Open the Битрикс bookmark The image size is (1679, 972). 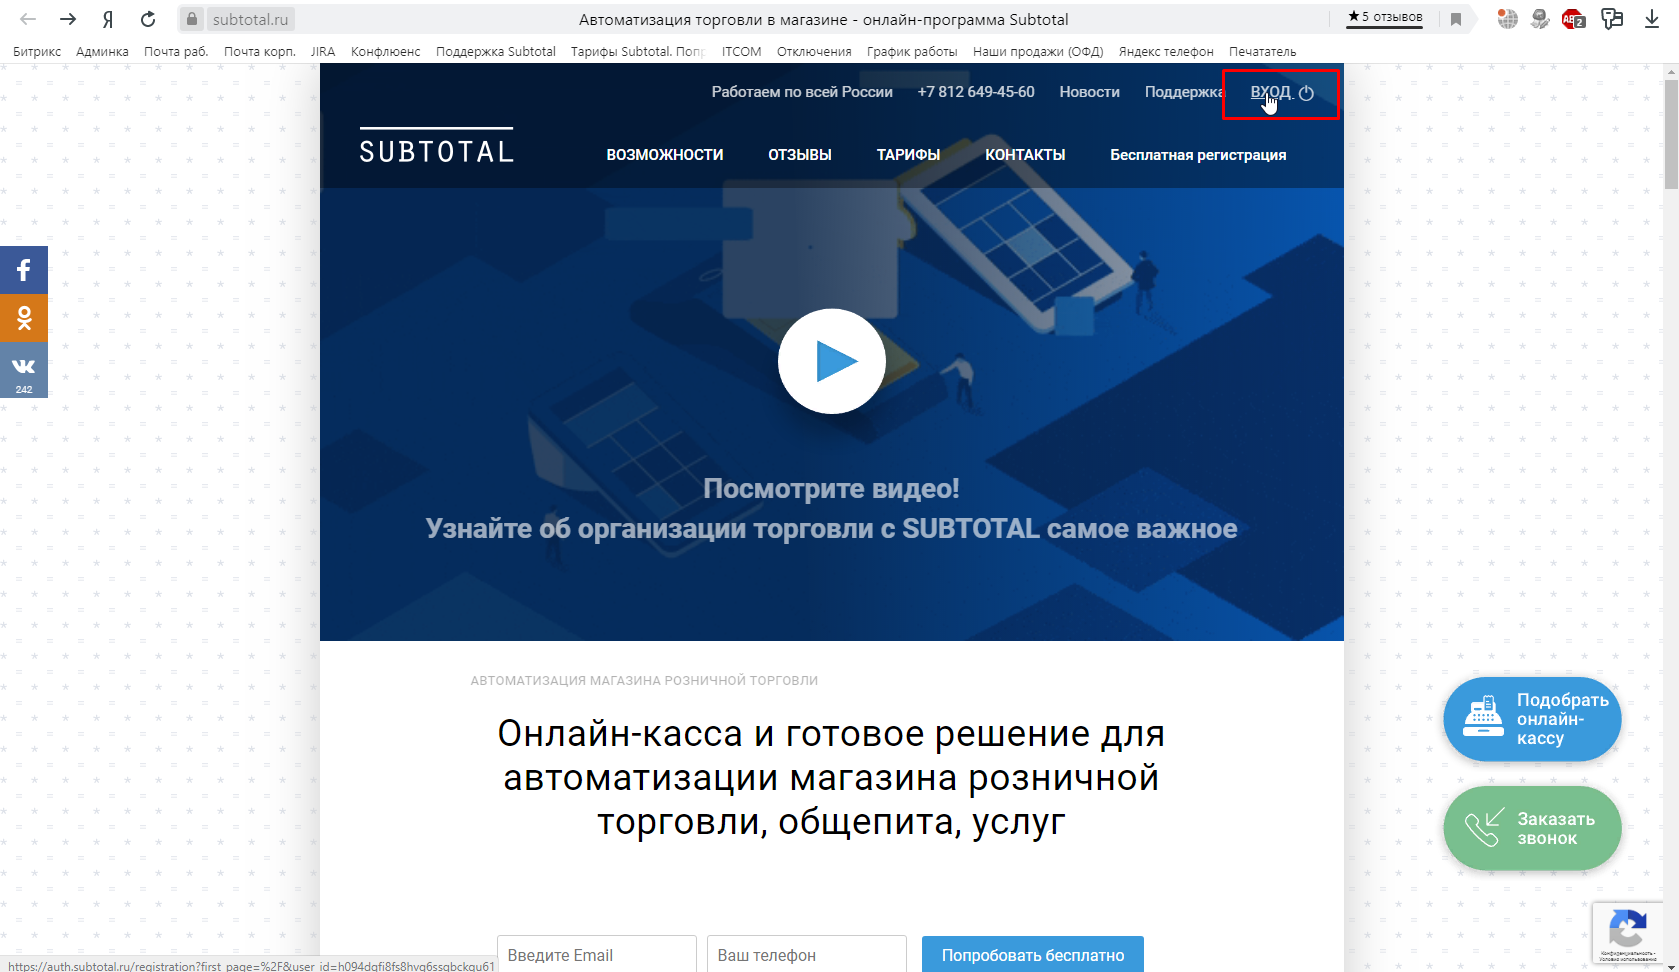tap(37, 51)
